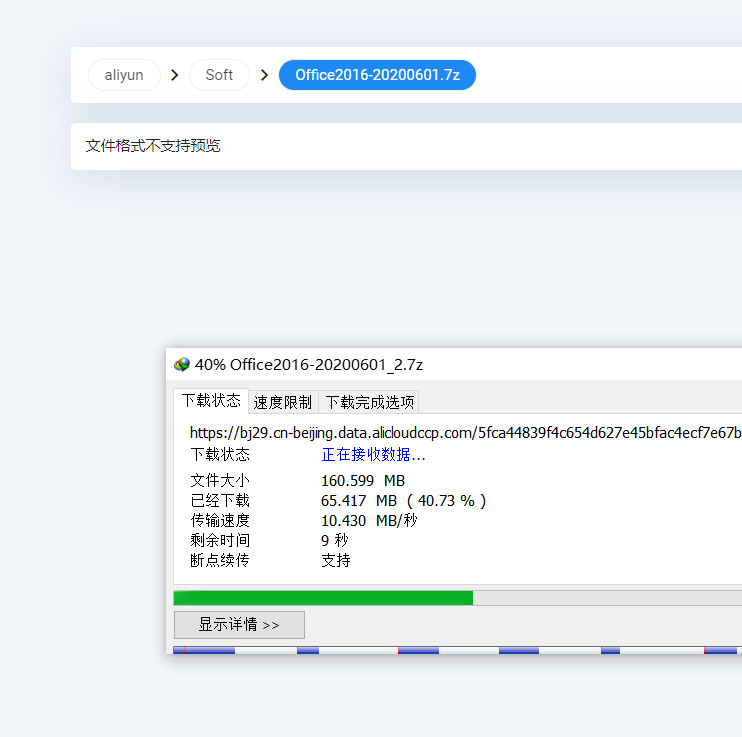Select the Office2016-20200601.7z breadcrumb
742x737 pixels.
(x=377, y=75)
